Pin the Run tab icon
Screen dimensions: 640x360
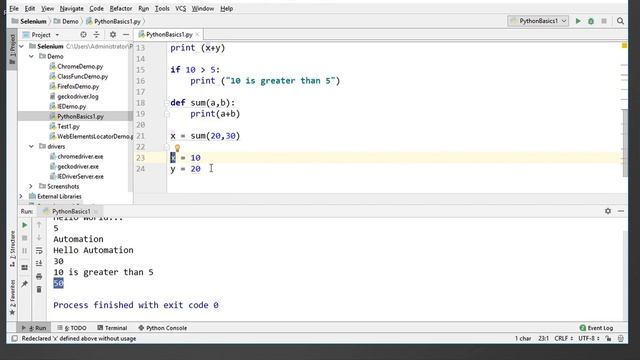pos(24,284)
